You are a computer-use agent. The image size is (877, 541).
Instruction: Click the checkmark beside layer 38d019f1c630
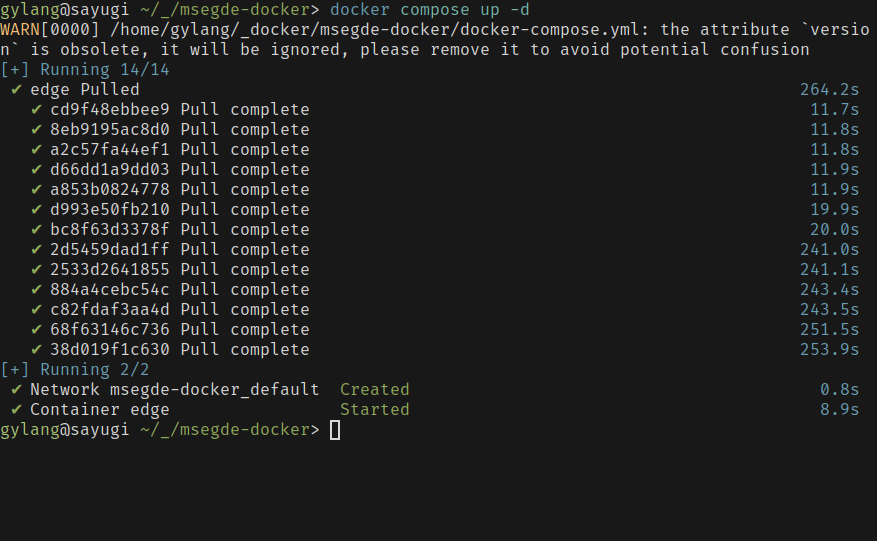pyautogui.click(x=36, y=350)
